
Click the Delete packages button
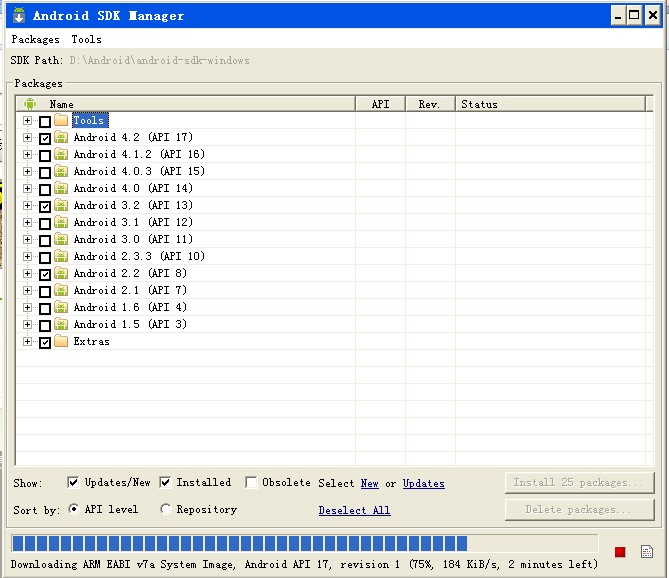point(579,509)
